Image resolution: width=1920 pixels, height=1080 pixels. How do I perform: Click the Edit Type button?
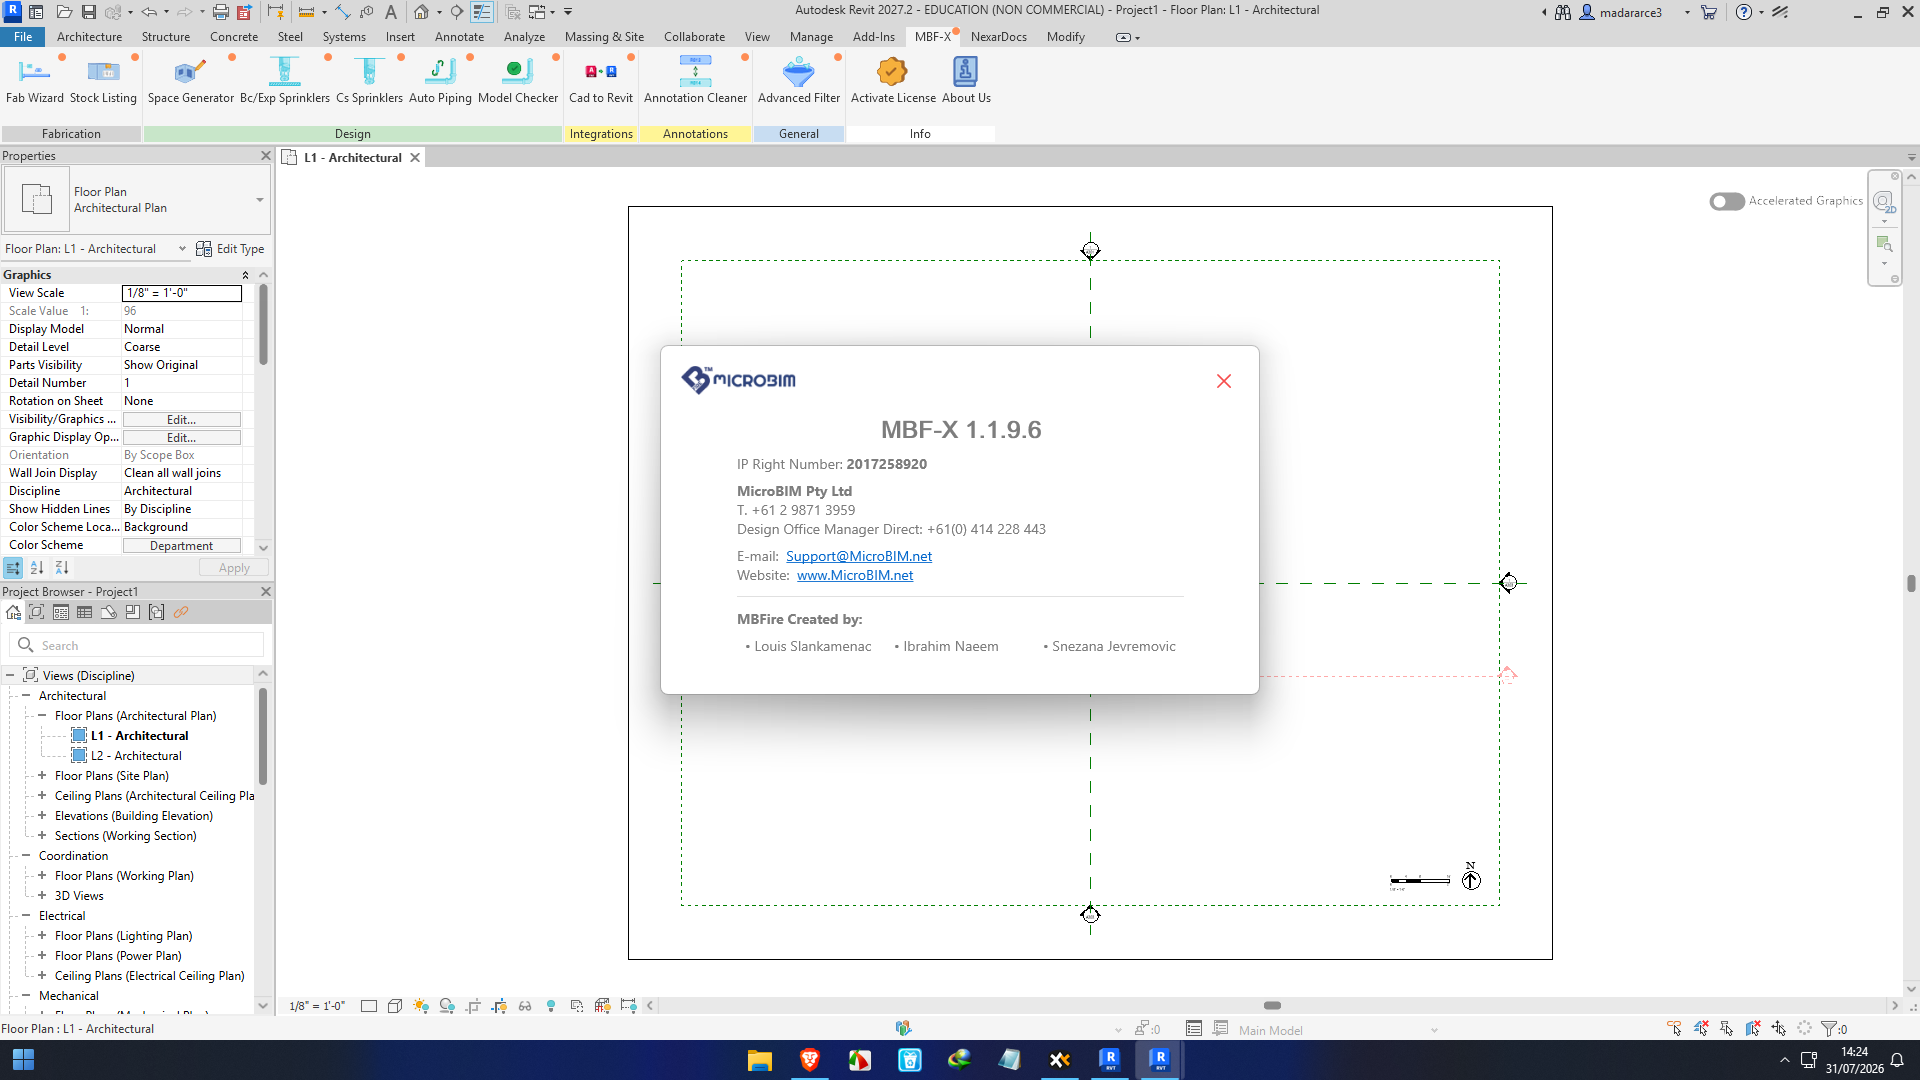pyautogui.click(x=230, y=249)
